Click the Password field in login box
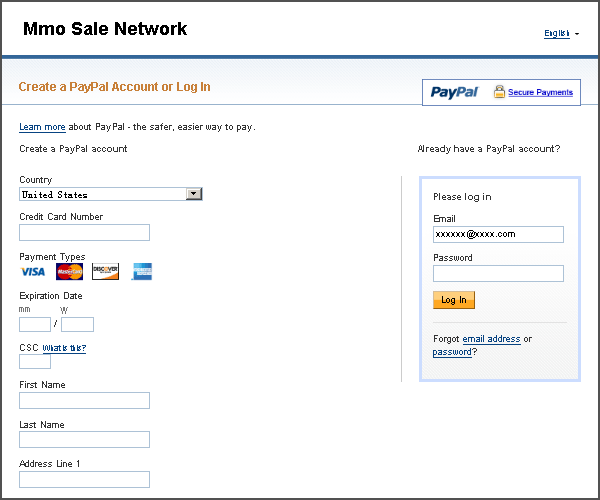 pyautogui.click(x=498, y=274)
